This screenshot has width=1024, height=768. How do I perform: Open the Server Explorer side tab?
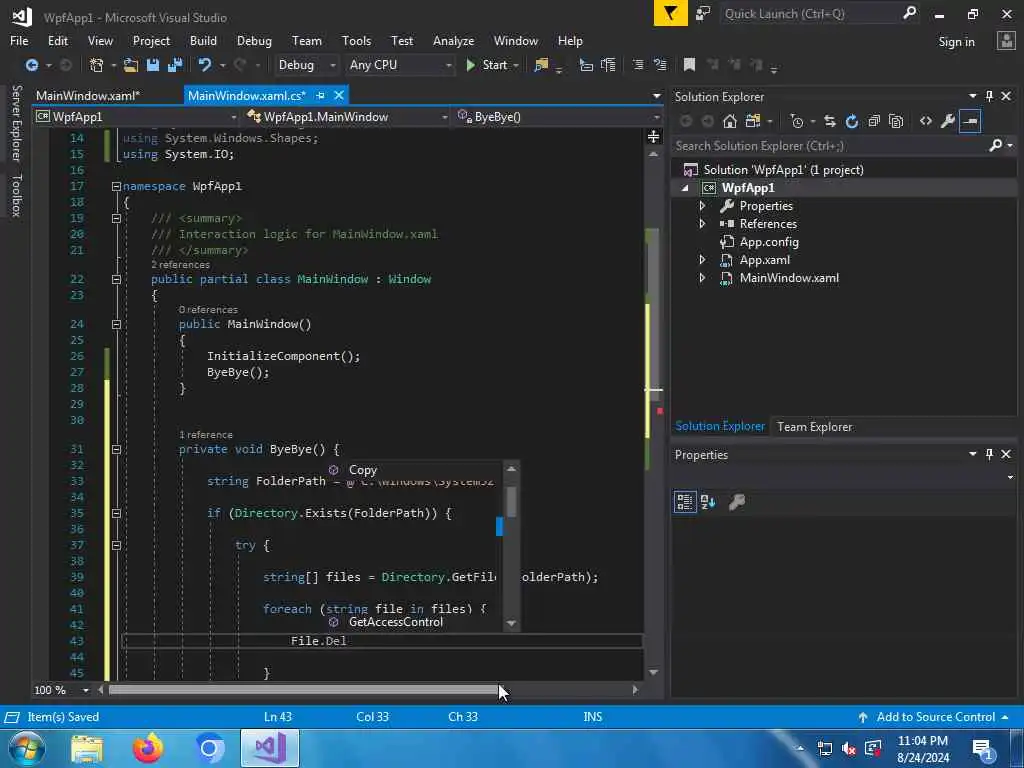pos(17,123)
